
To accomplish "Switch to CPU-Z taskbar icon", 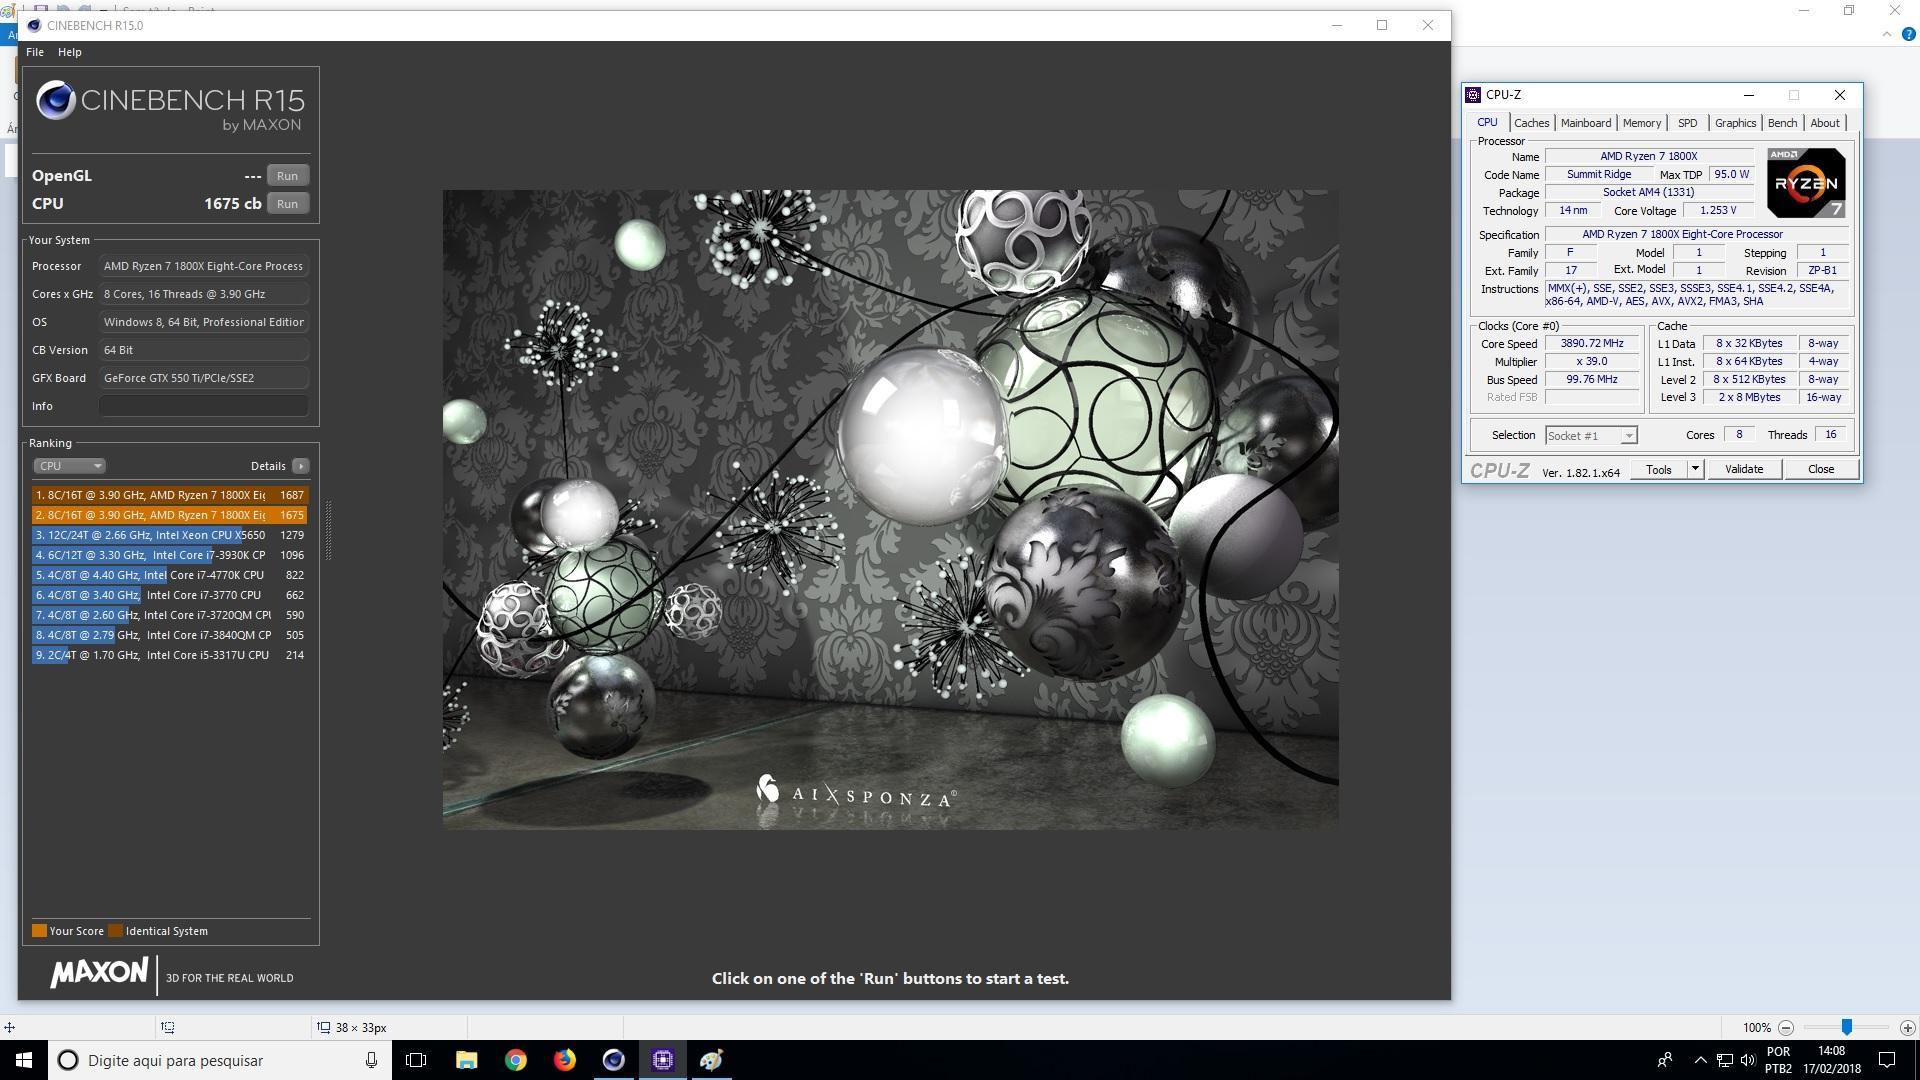I will (662, 1060).
